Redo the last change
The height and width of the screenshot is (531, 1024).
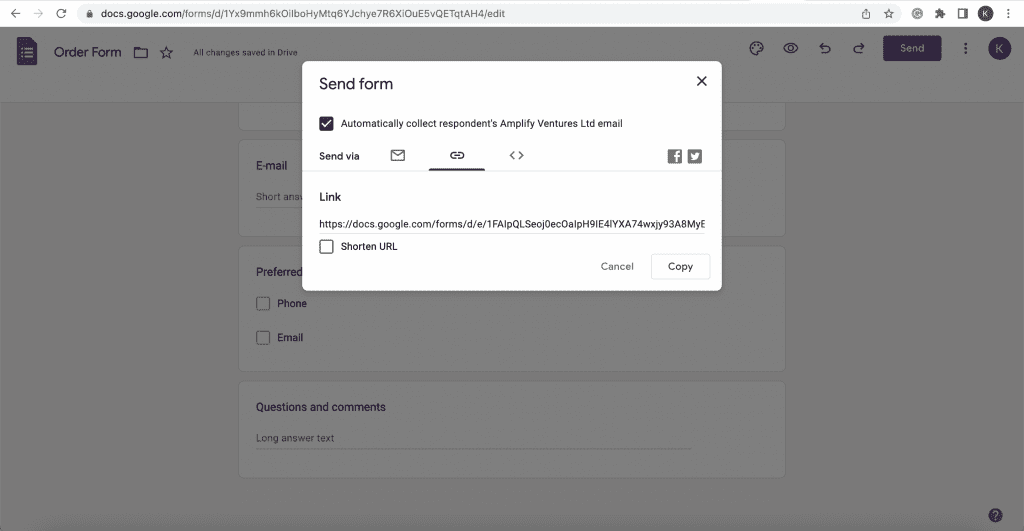(859, 48)
